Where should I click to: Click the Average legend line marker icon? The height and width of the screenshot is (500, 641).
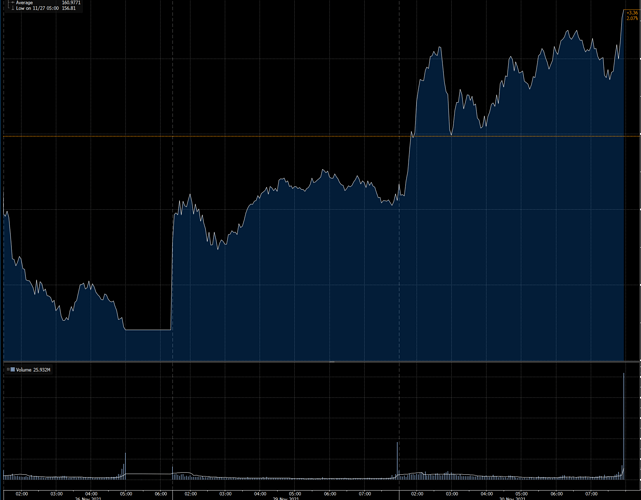pos(8,3)
